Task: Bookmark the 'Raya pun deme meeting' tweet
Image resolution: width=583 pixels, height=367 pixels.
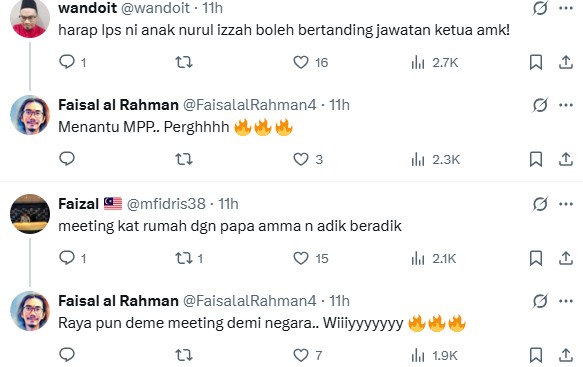Action: 536,355
